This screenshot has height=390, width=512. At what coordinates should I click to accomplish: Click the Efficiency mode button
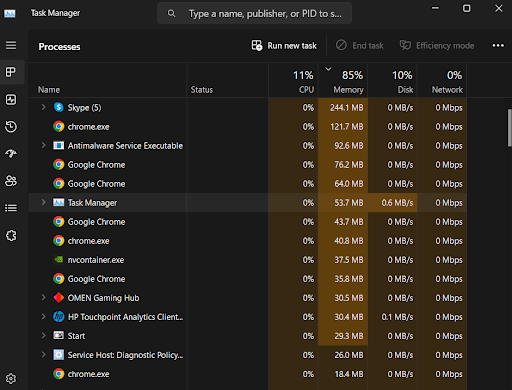(x=437, y=45)
